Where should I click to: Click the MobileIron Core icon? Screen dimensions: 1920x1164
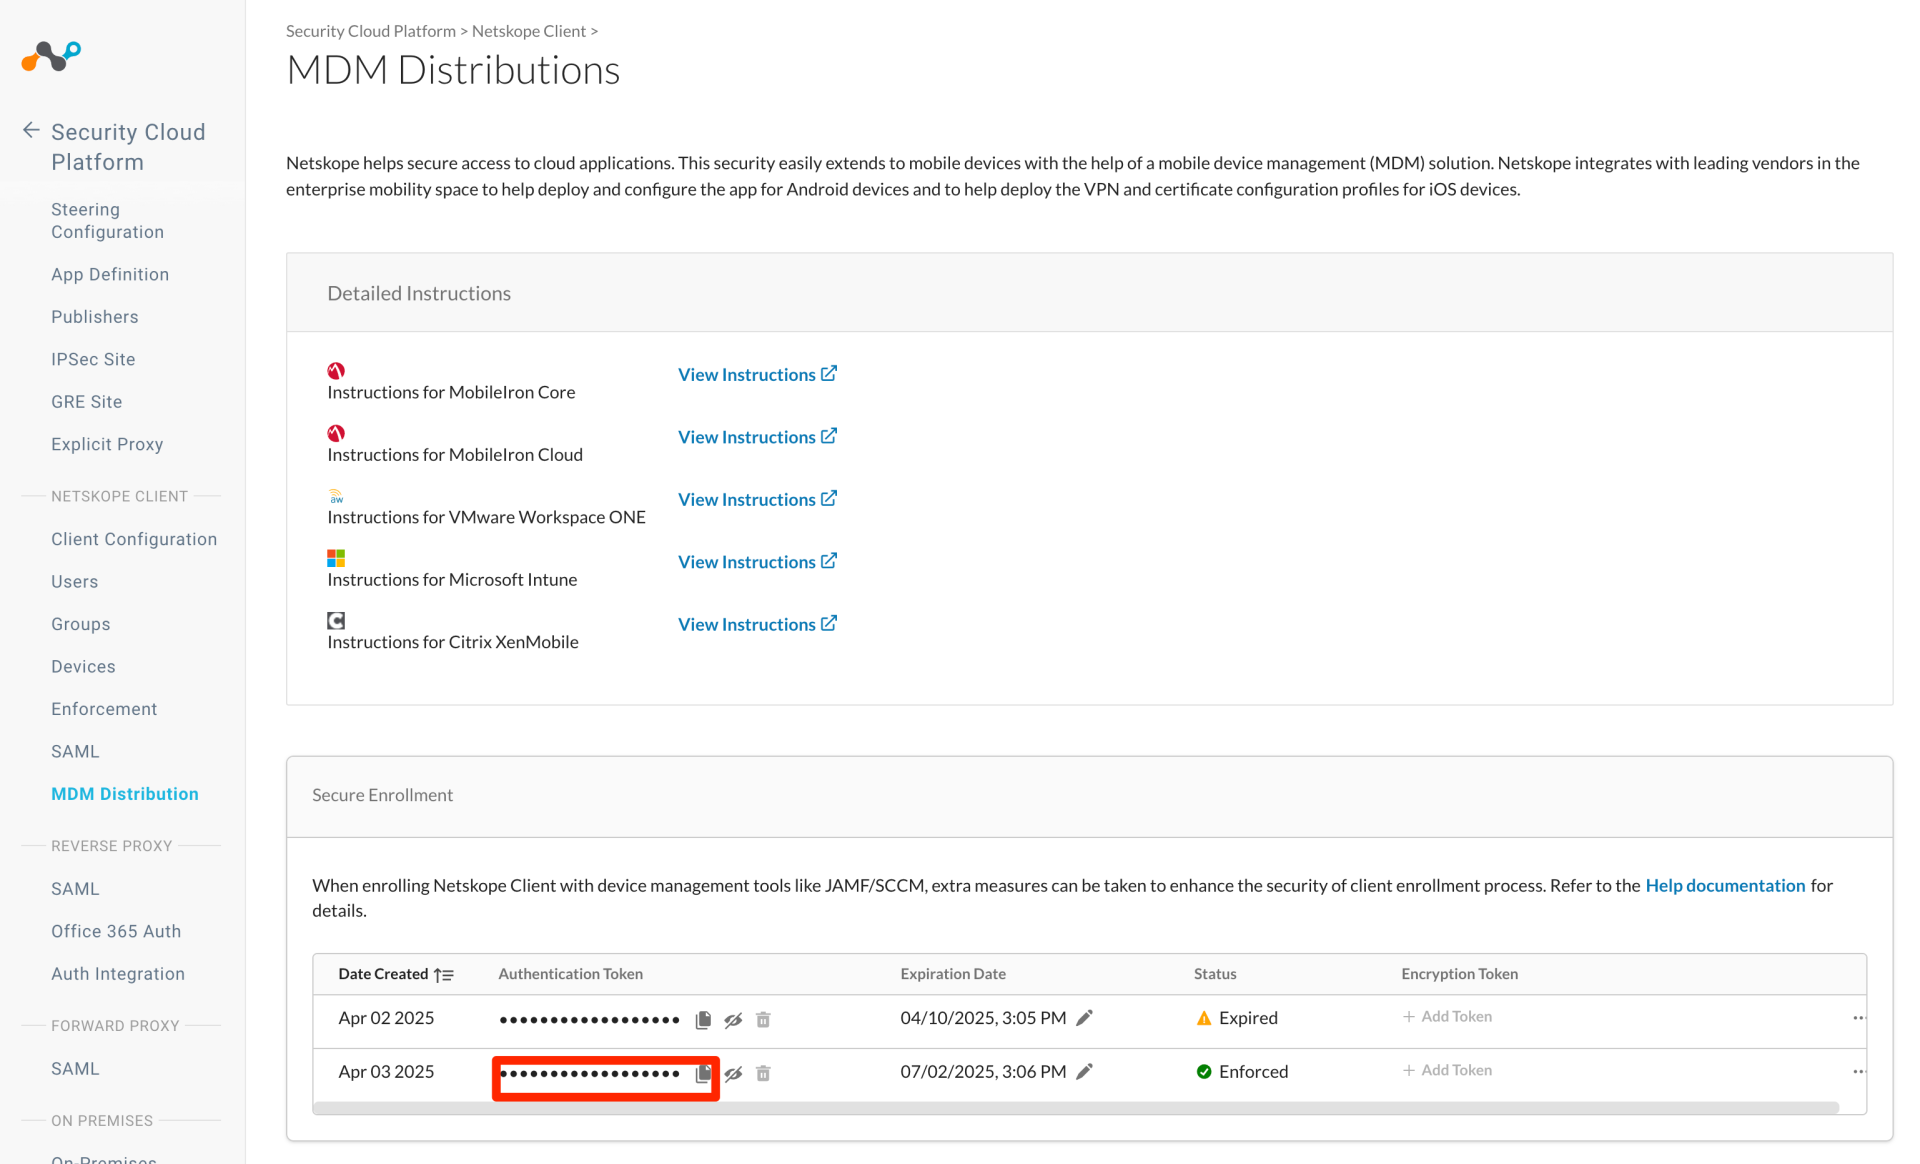click(336, 370)
